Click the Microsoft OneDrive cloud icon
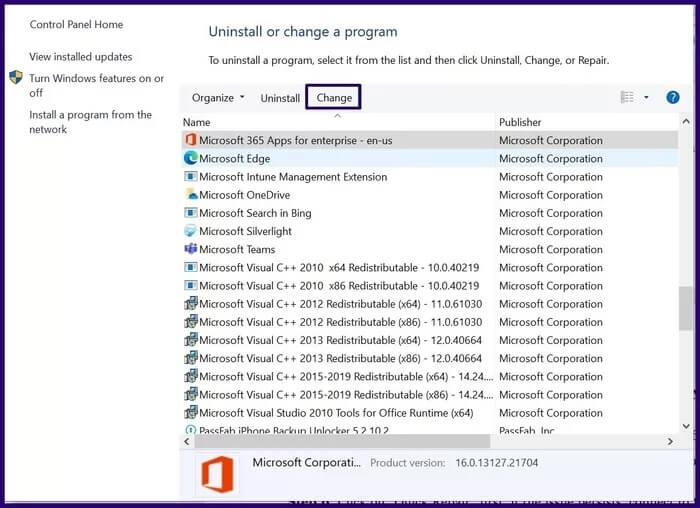Image resolution: width=700 pixels, height=508 pixels. point(191,194)
